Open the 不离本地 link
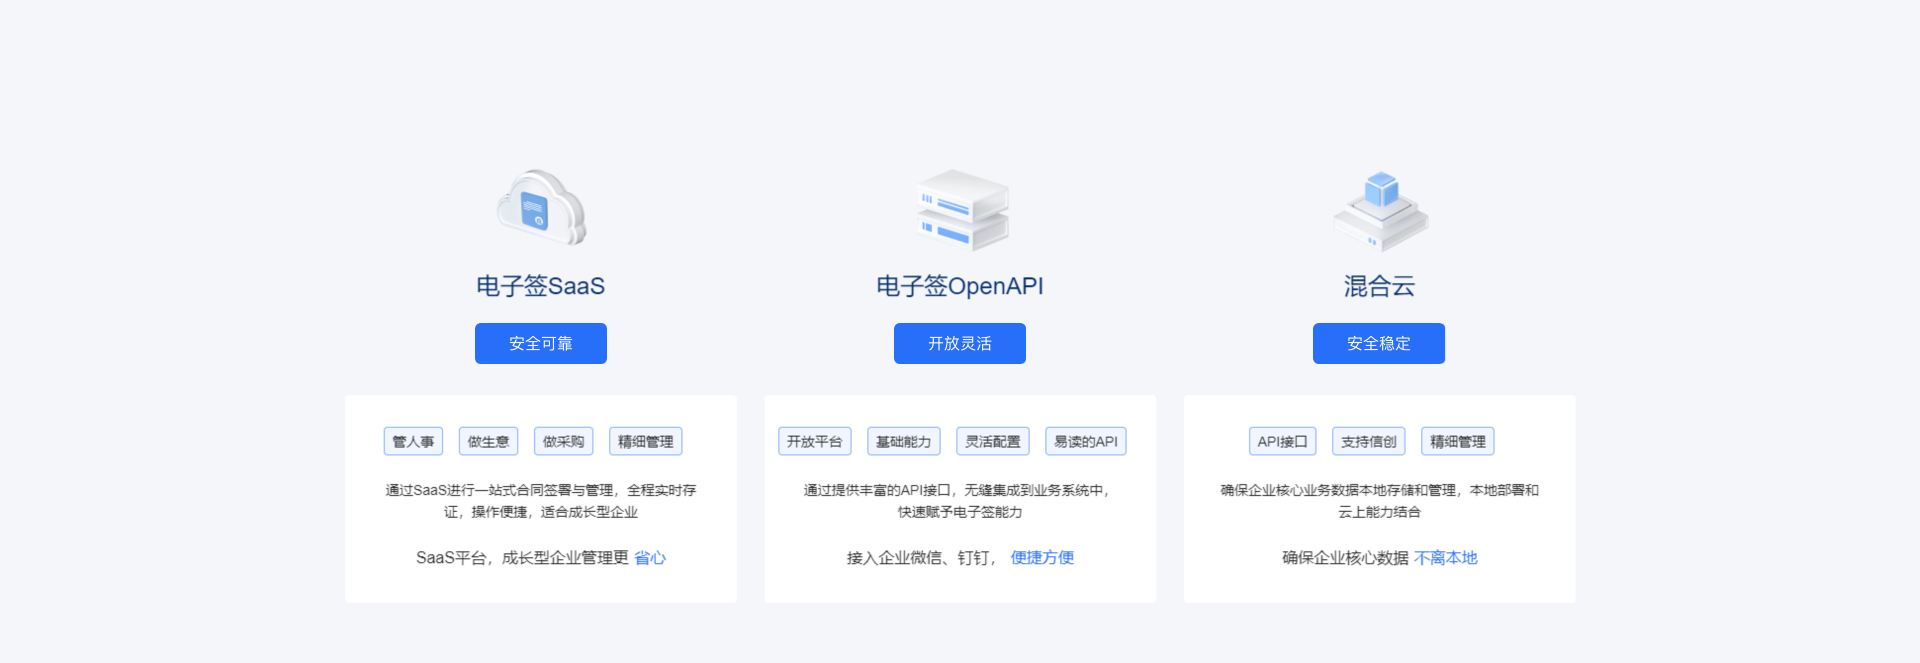The width and height of the screenshot is (1920, 663). (x=1445, y=558)
